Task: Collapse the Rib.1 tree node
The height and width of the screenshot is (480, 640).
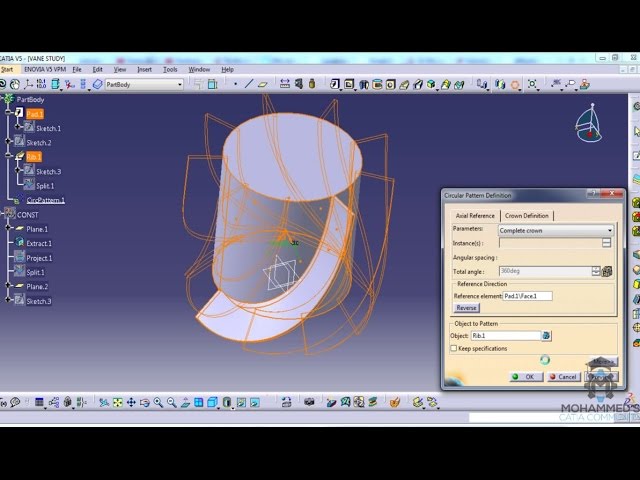Action: click(8, 156)
